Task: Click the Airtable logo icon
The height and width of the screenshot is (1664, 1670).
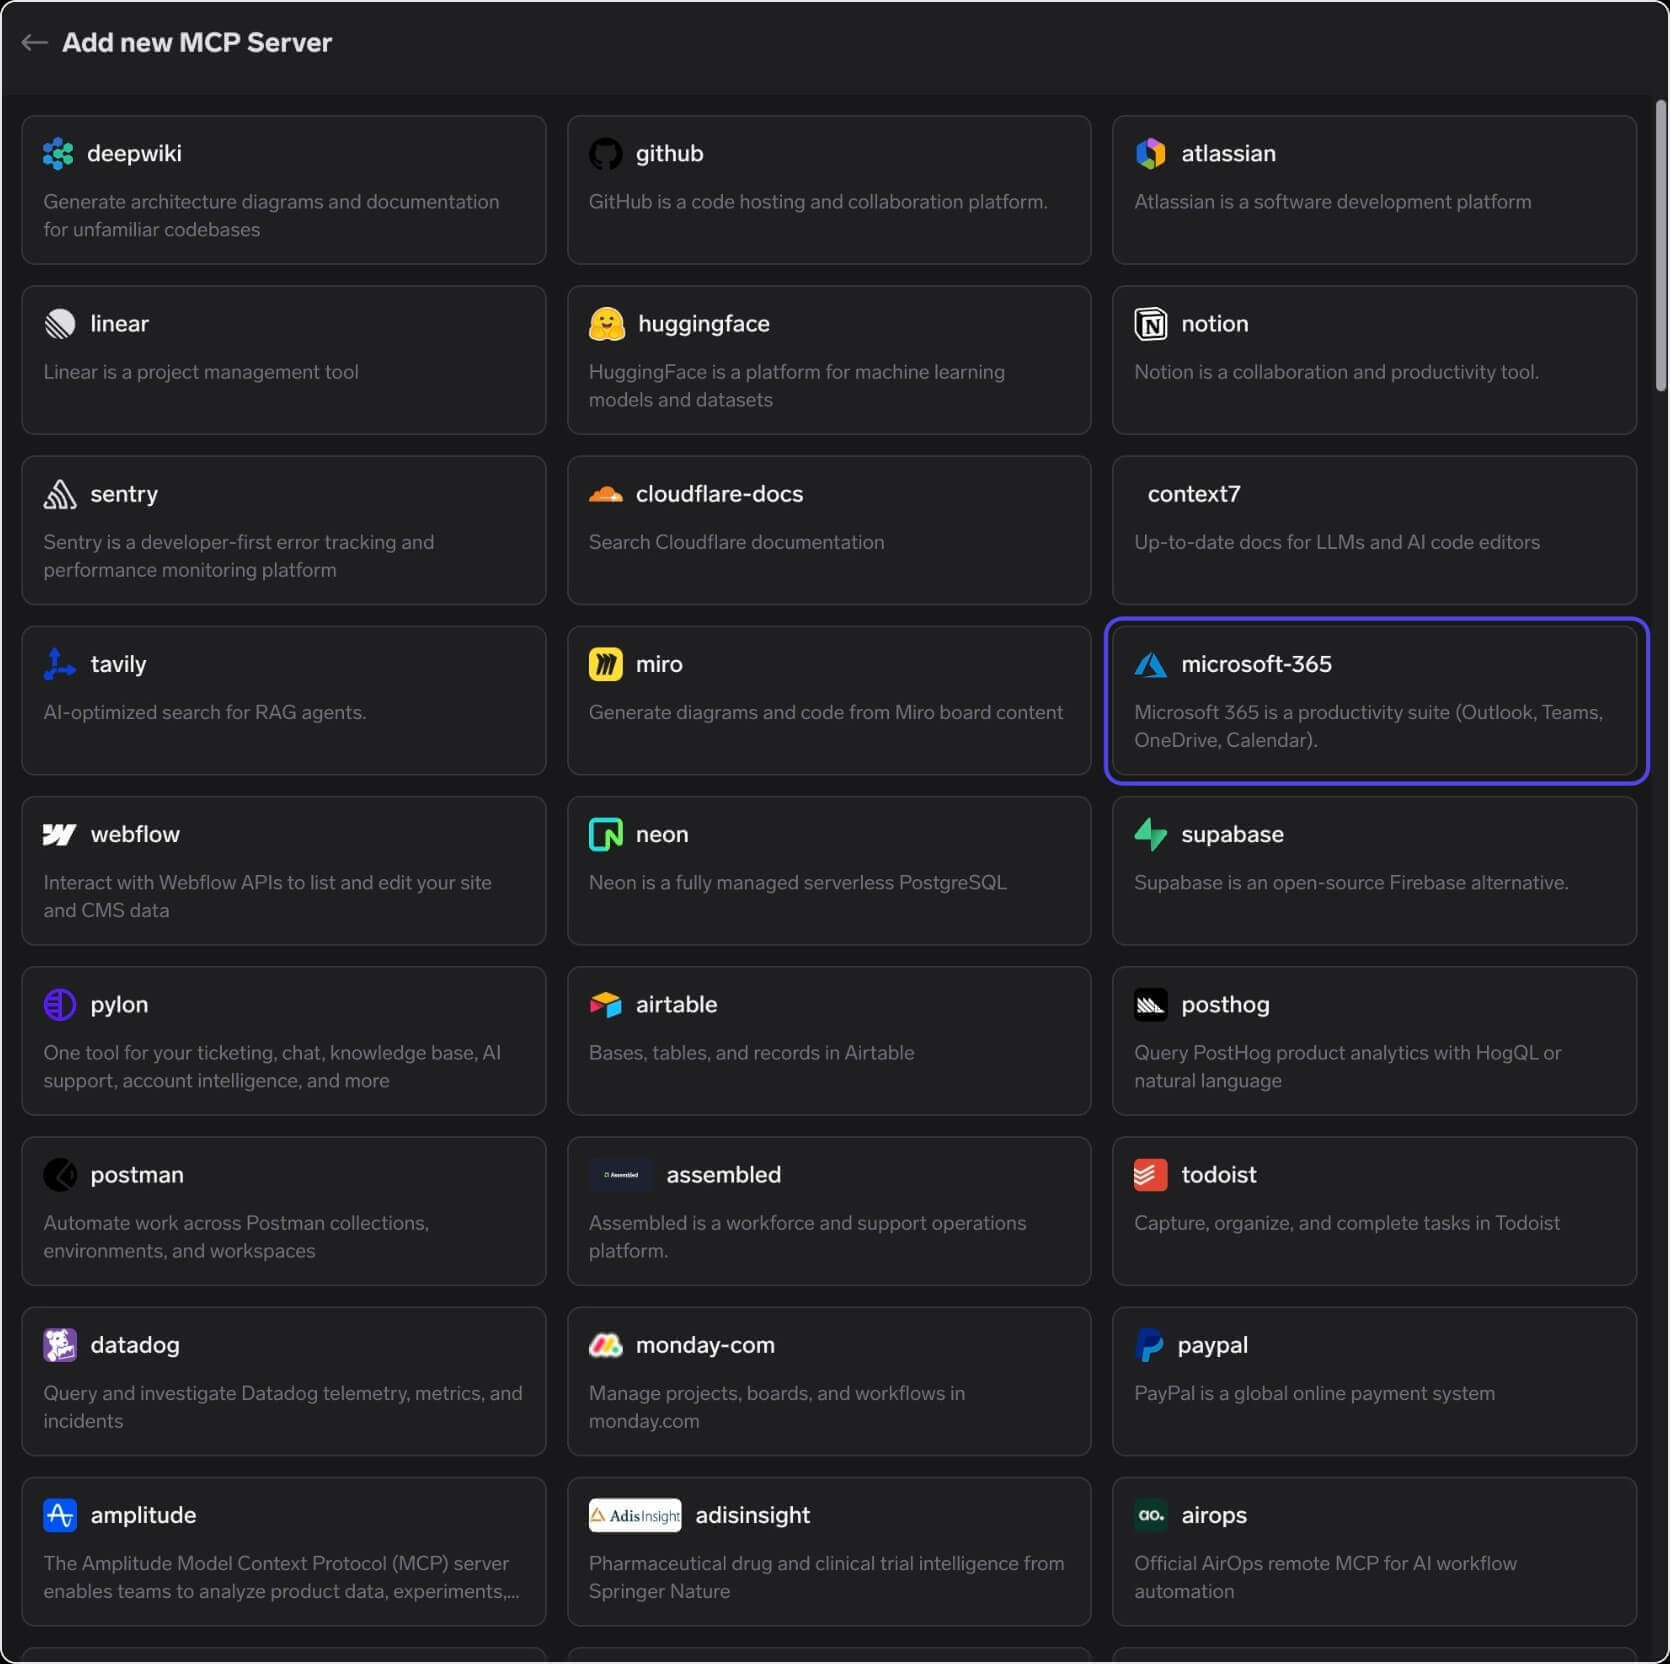Action: [x=605, y=1004]
